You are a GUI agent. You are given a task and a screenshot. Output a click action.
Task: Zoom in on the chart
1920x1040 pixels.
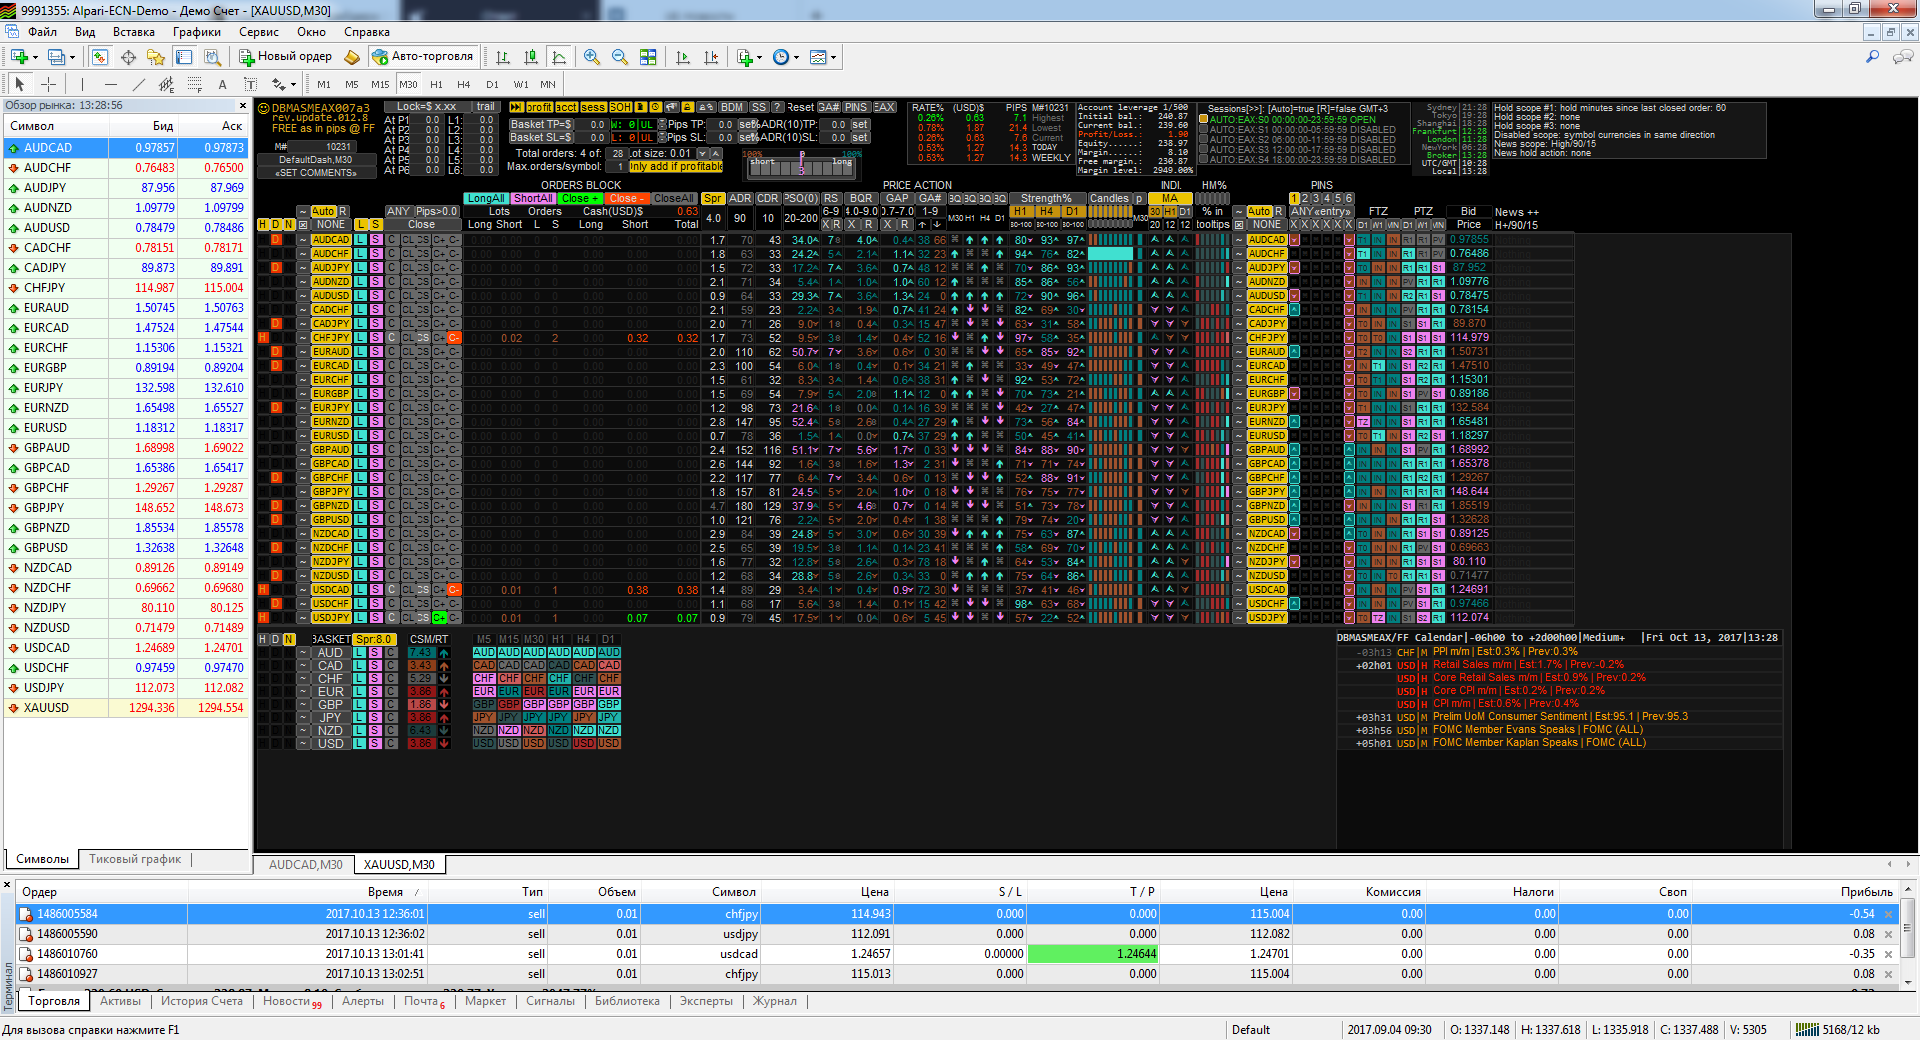point(592,57)
